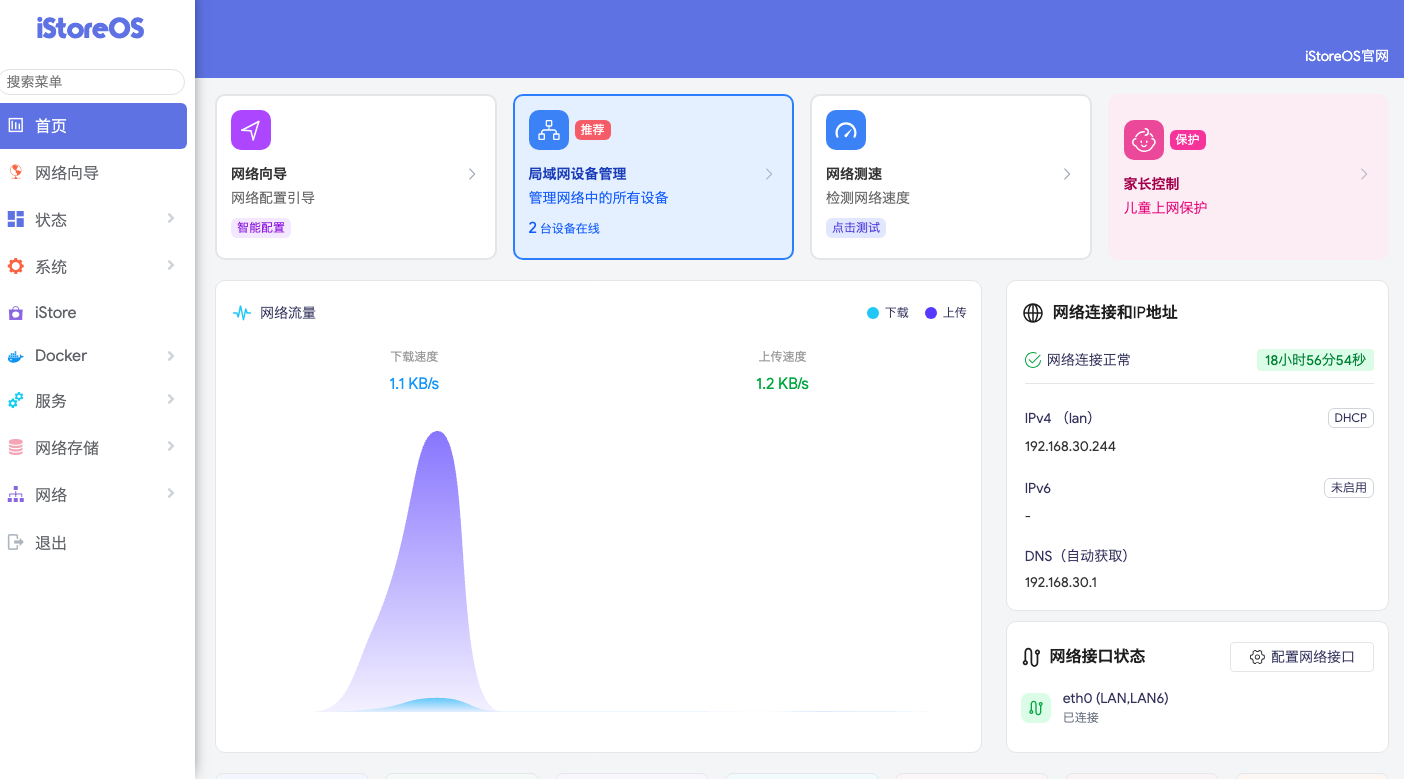The width and height of the screenshot is (1404, 779).
Task: Expand the 状态 sidebar submenu arrow
Action: click(x=171, y=218)
